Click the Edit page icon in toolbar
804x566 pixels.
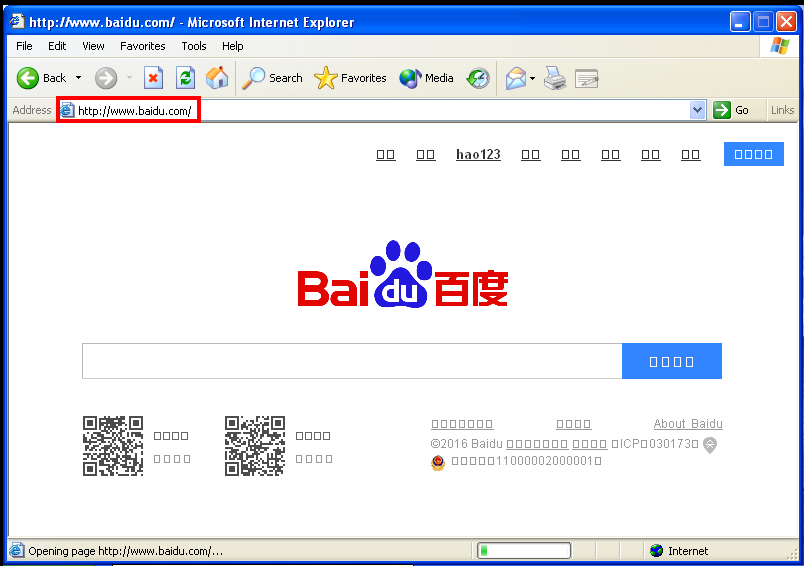point(587,78)
